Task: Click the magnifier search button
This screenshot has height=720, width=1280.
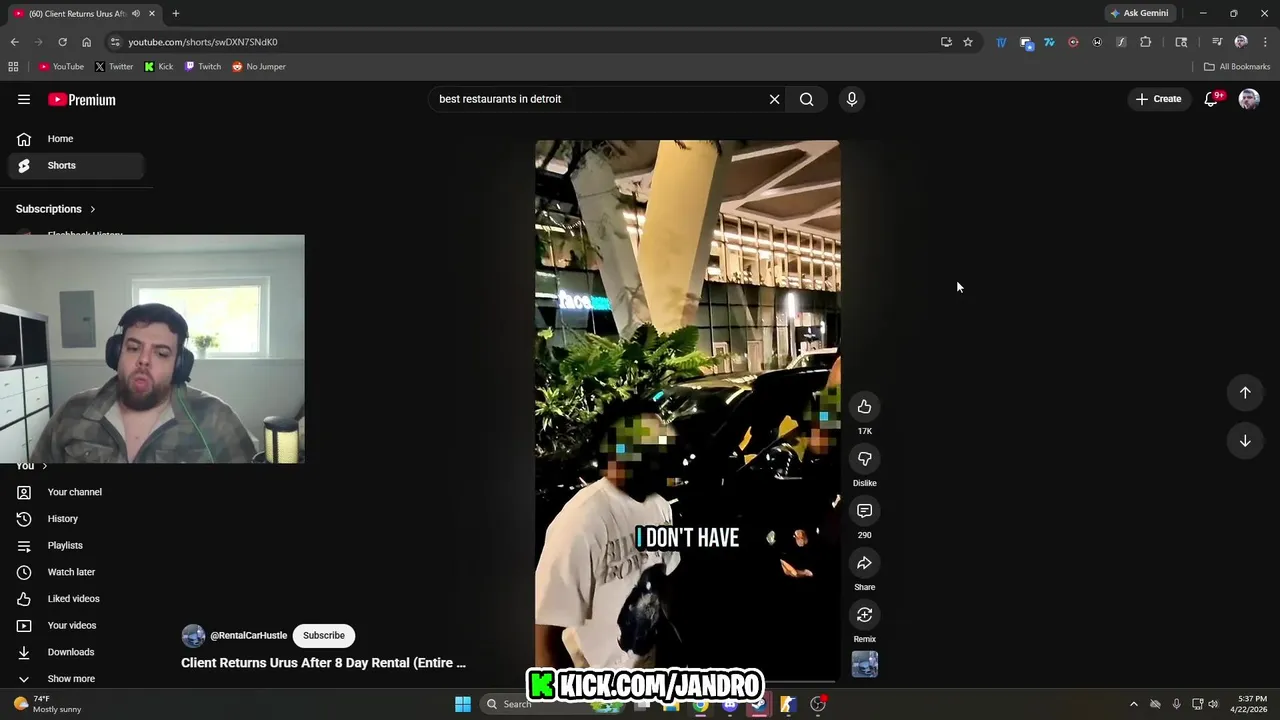Action: 806,99
